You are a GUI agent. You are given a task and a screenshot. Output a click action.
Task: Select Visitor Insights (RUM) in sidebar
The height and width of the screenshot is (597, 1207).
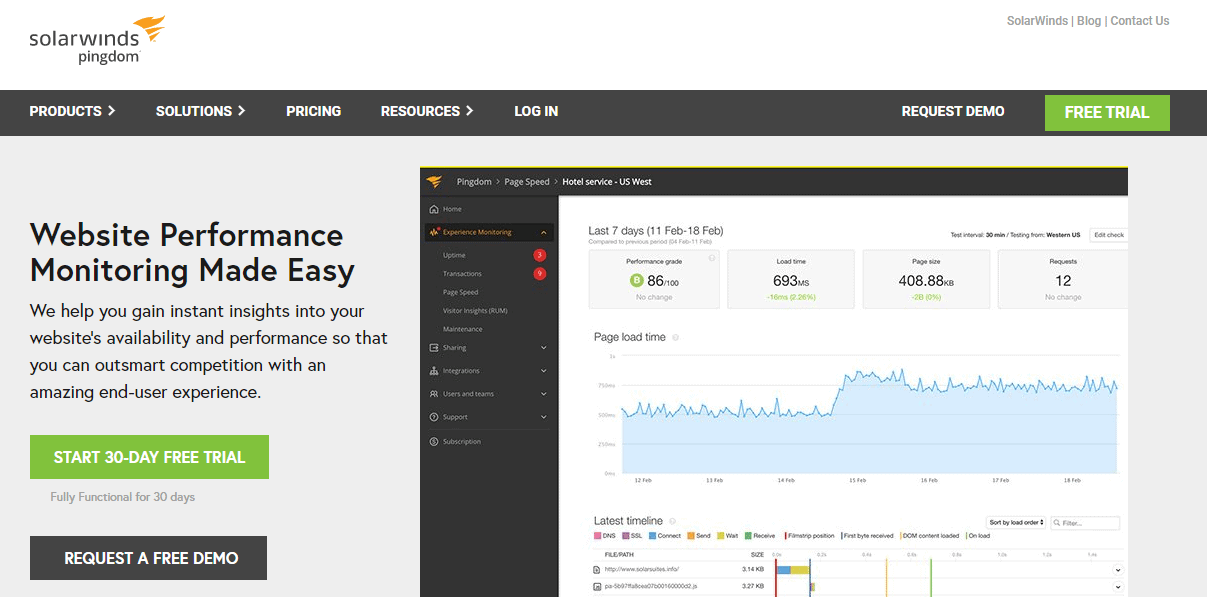(475, 311)
